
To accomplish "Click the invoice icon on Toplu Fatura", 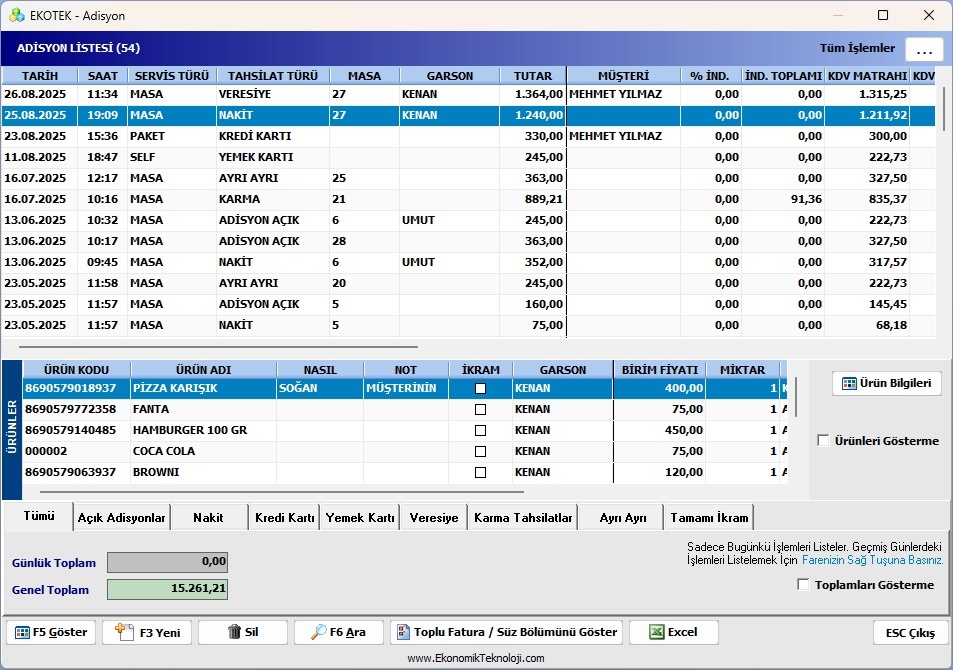I will [403, 632].
